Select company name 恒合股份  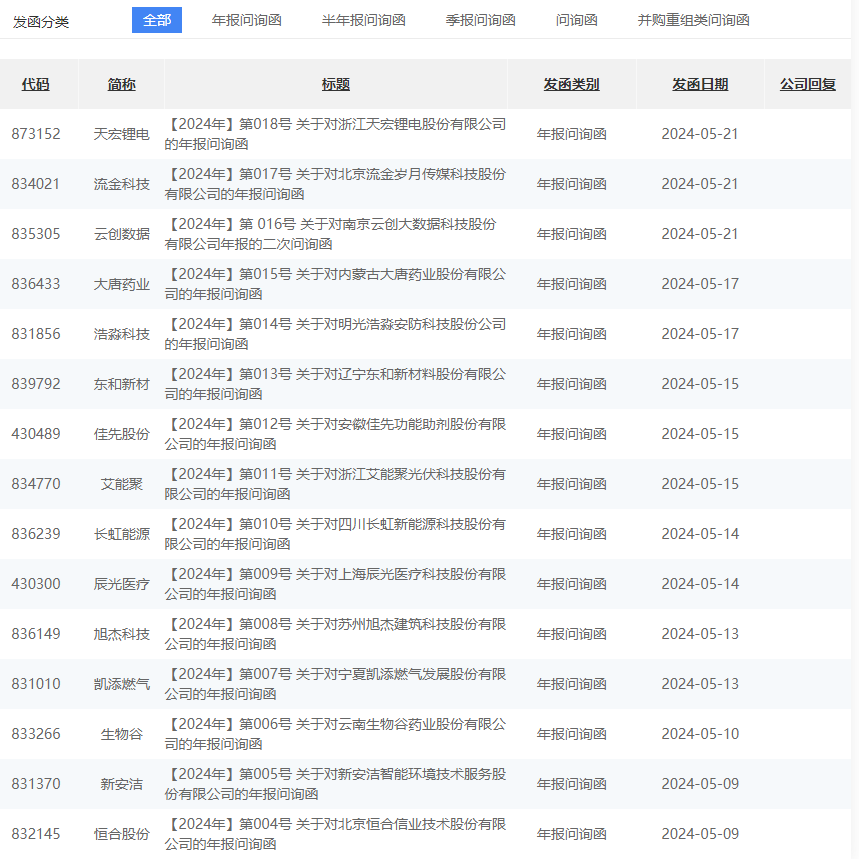tap(122, 834)
